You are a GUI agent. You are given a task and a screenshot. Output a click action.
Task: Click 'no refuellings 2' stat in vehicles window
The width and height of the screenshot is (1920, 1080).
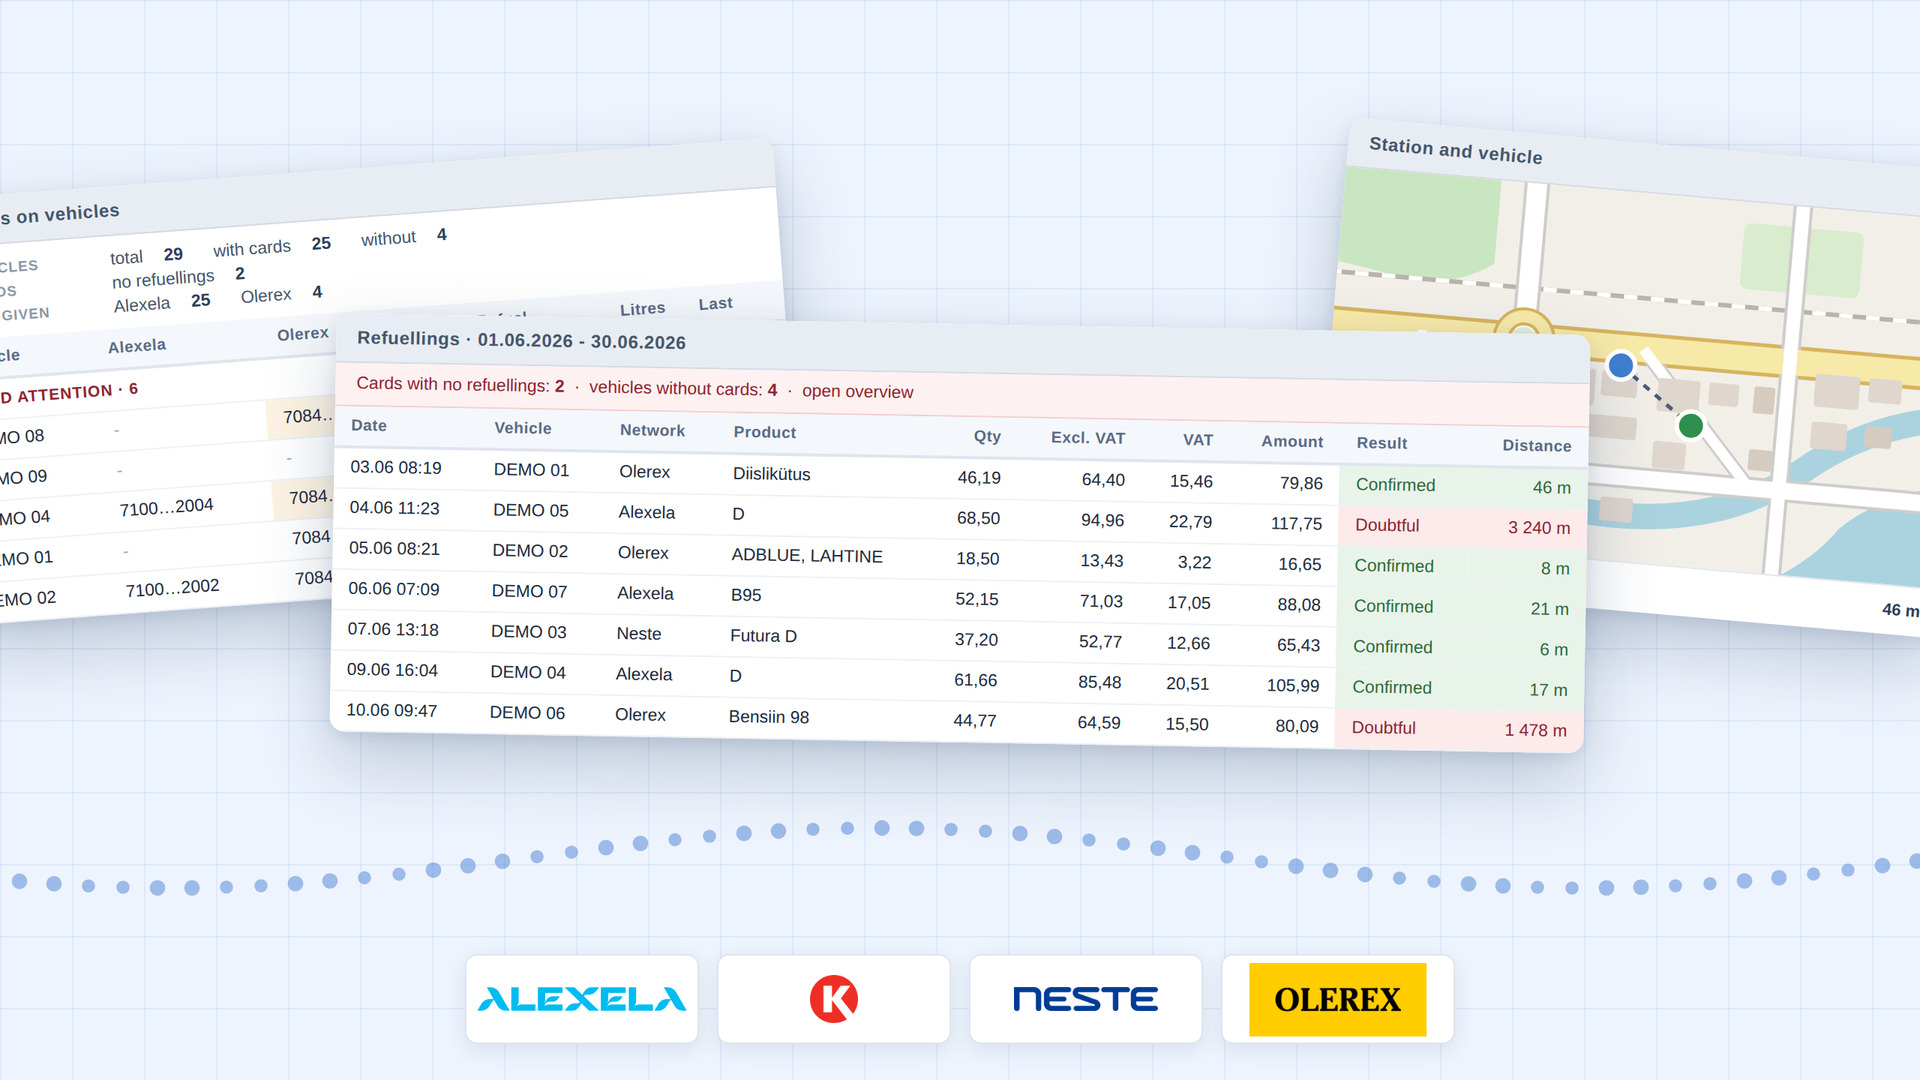point(178,277)
